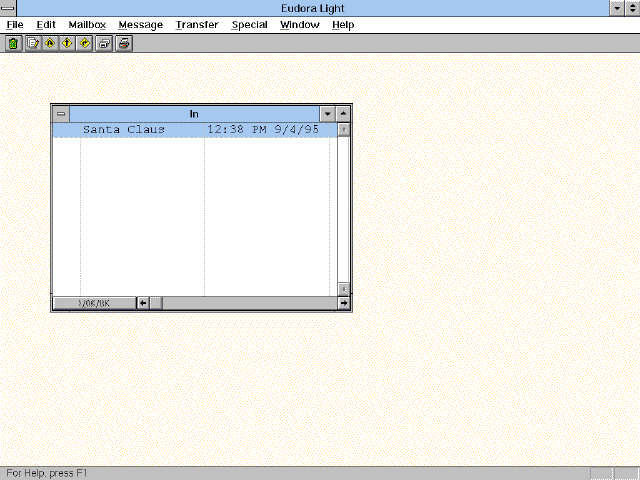Viewport: 640px width, 480px height.
Task: Click the horizontal scroll right arrow
Action: pos(344,303)
